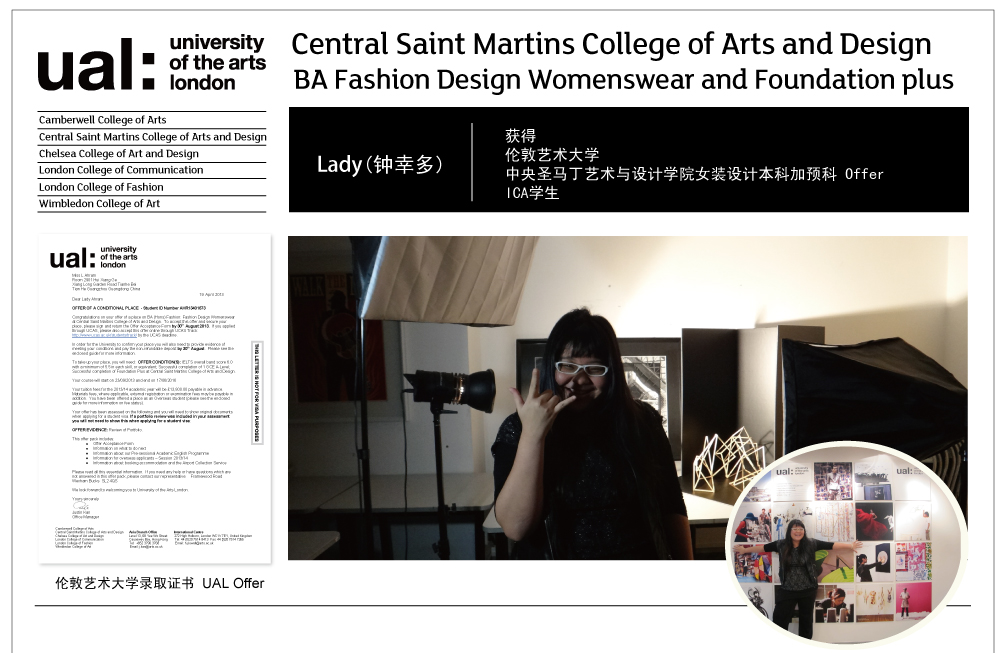1001x653 pixels.
Task: Click '伦敦艺术大学' in the black banner
Action: point(552,154)
